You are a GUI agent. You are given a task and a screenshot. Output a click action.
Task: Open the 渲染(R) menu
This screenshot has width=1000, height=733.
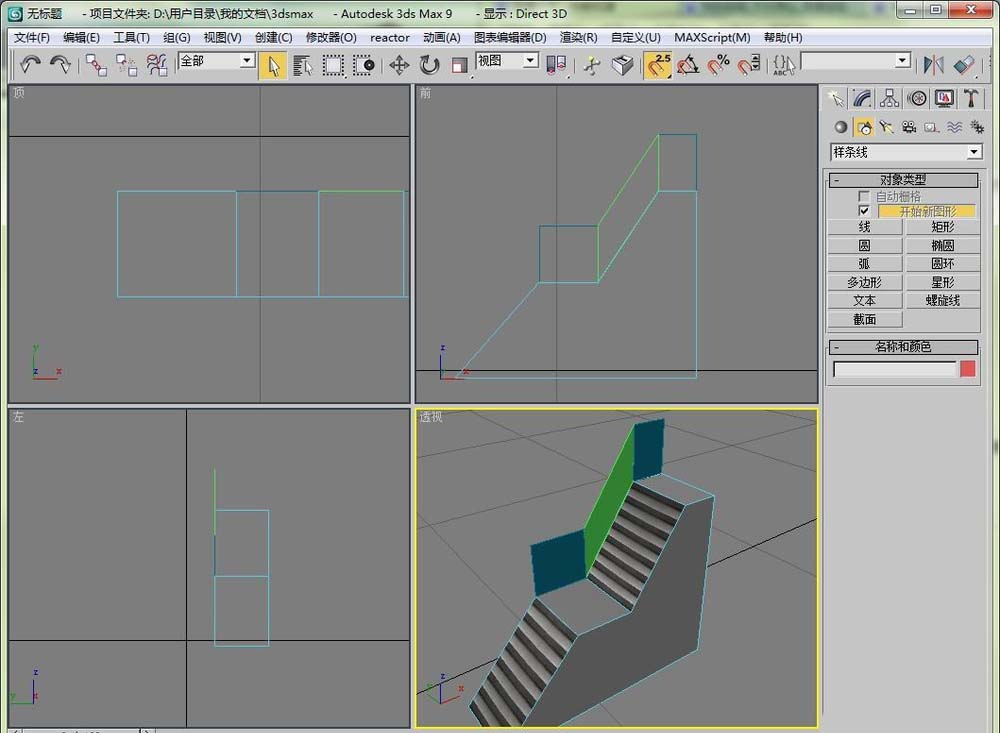(578, 38)
